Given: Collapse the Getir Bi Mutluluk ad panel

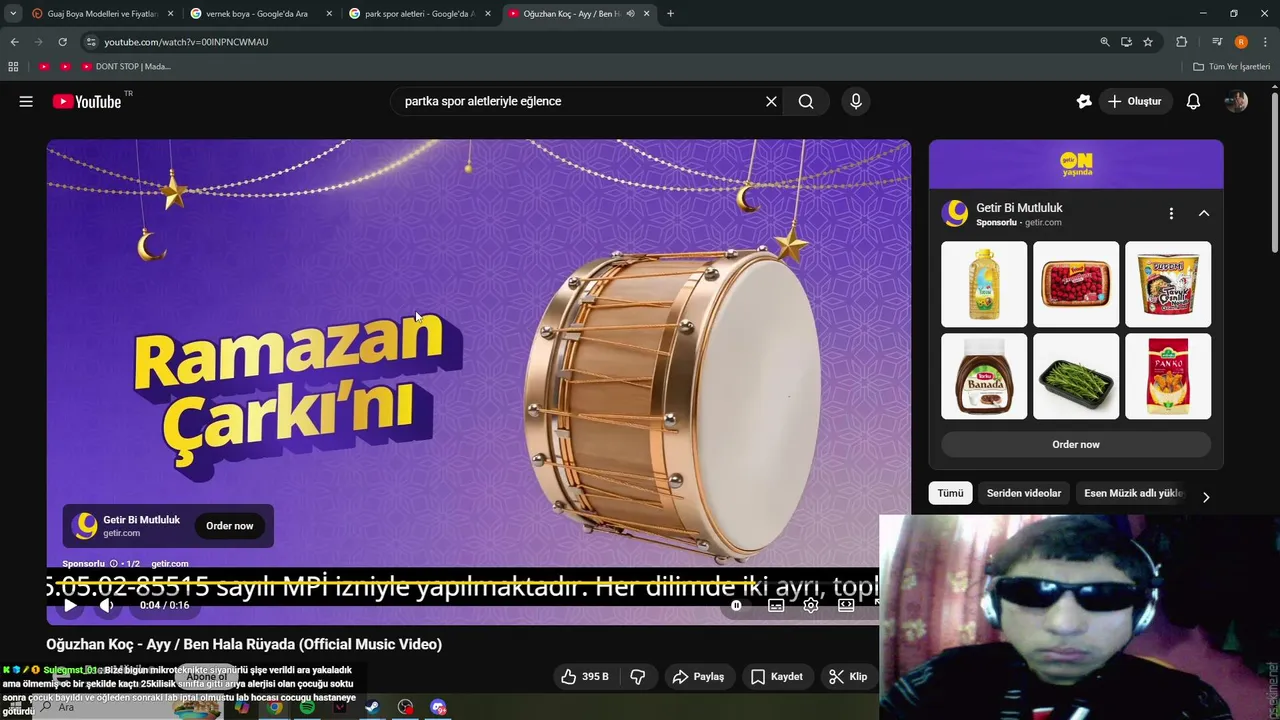Looking at the screenshot, I should (x=1204, y=213).
